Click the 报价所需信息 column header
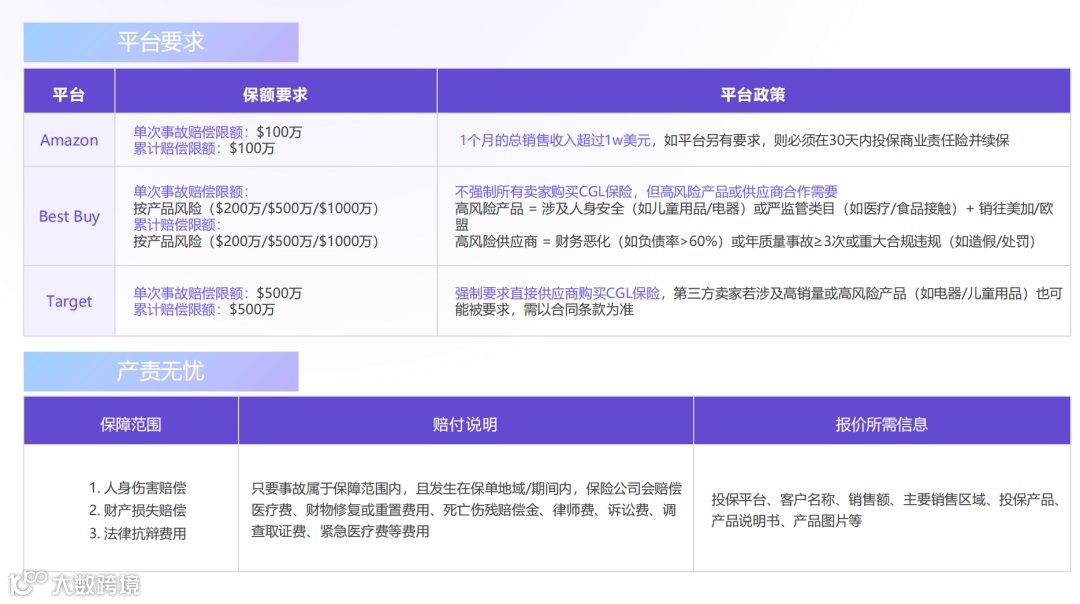1080x604 pixels. click(882, 424)
